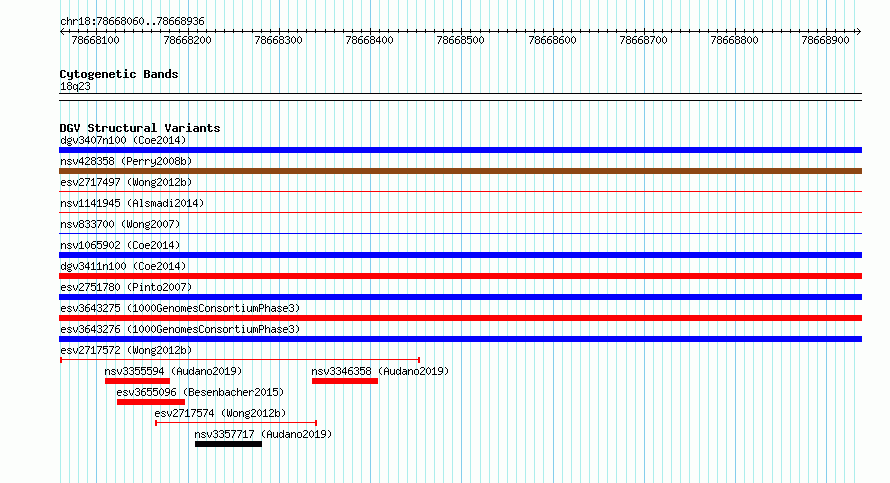Image resolution: width=890 pixels, height=483 pixels.
Task: Click the left arrow of the coordinate ruler
Action: [x=62, y=32]
